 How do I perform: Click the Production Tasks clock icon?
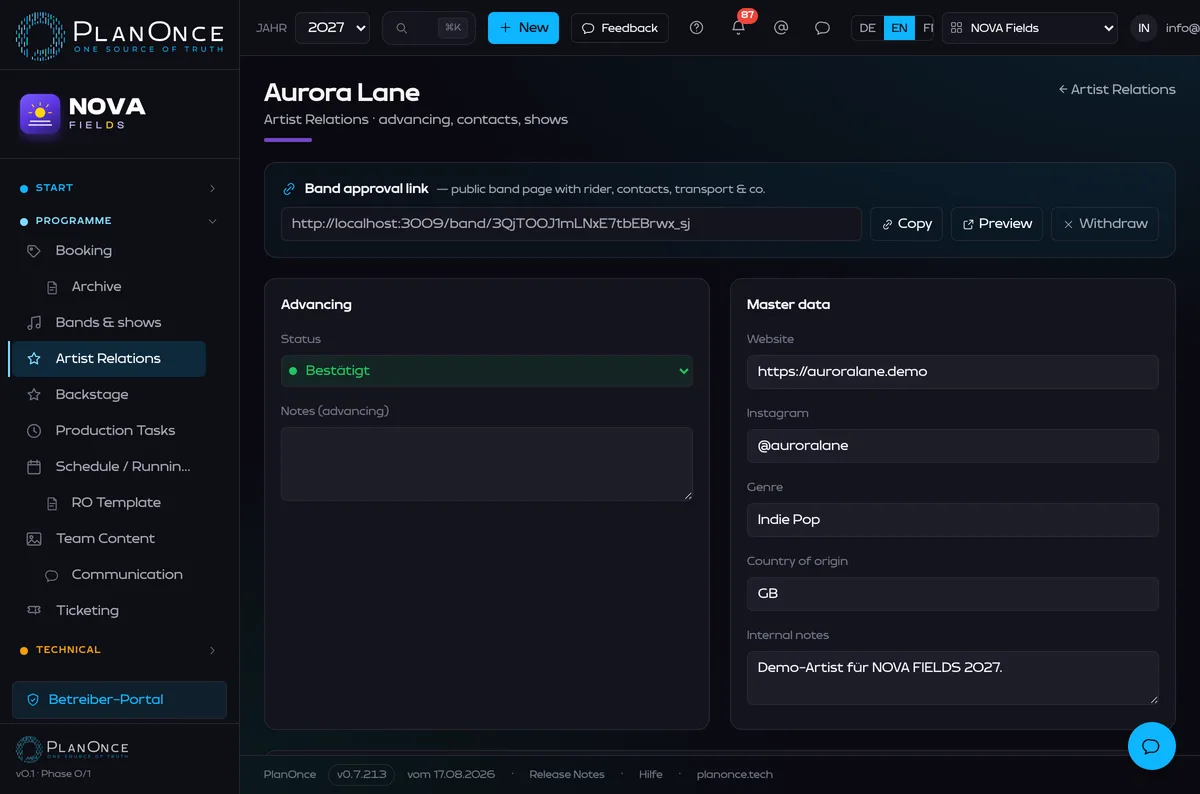34,431
